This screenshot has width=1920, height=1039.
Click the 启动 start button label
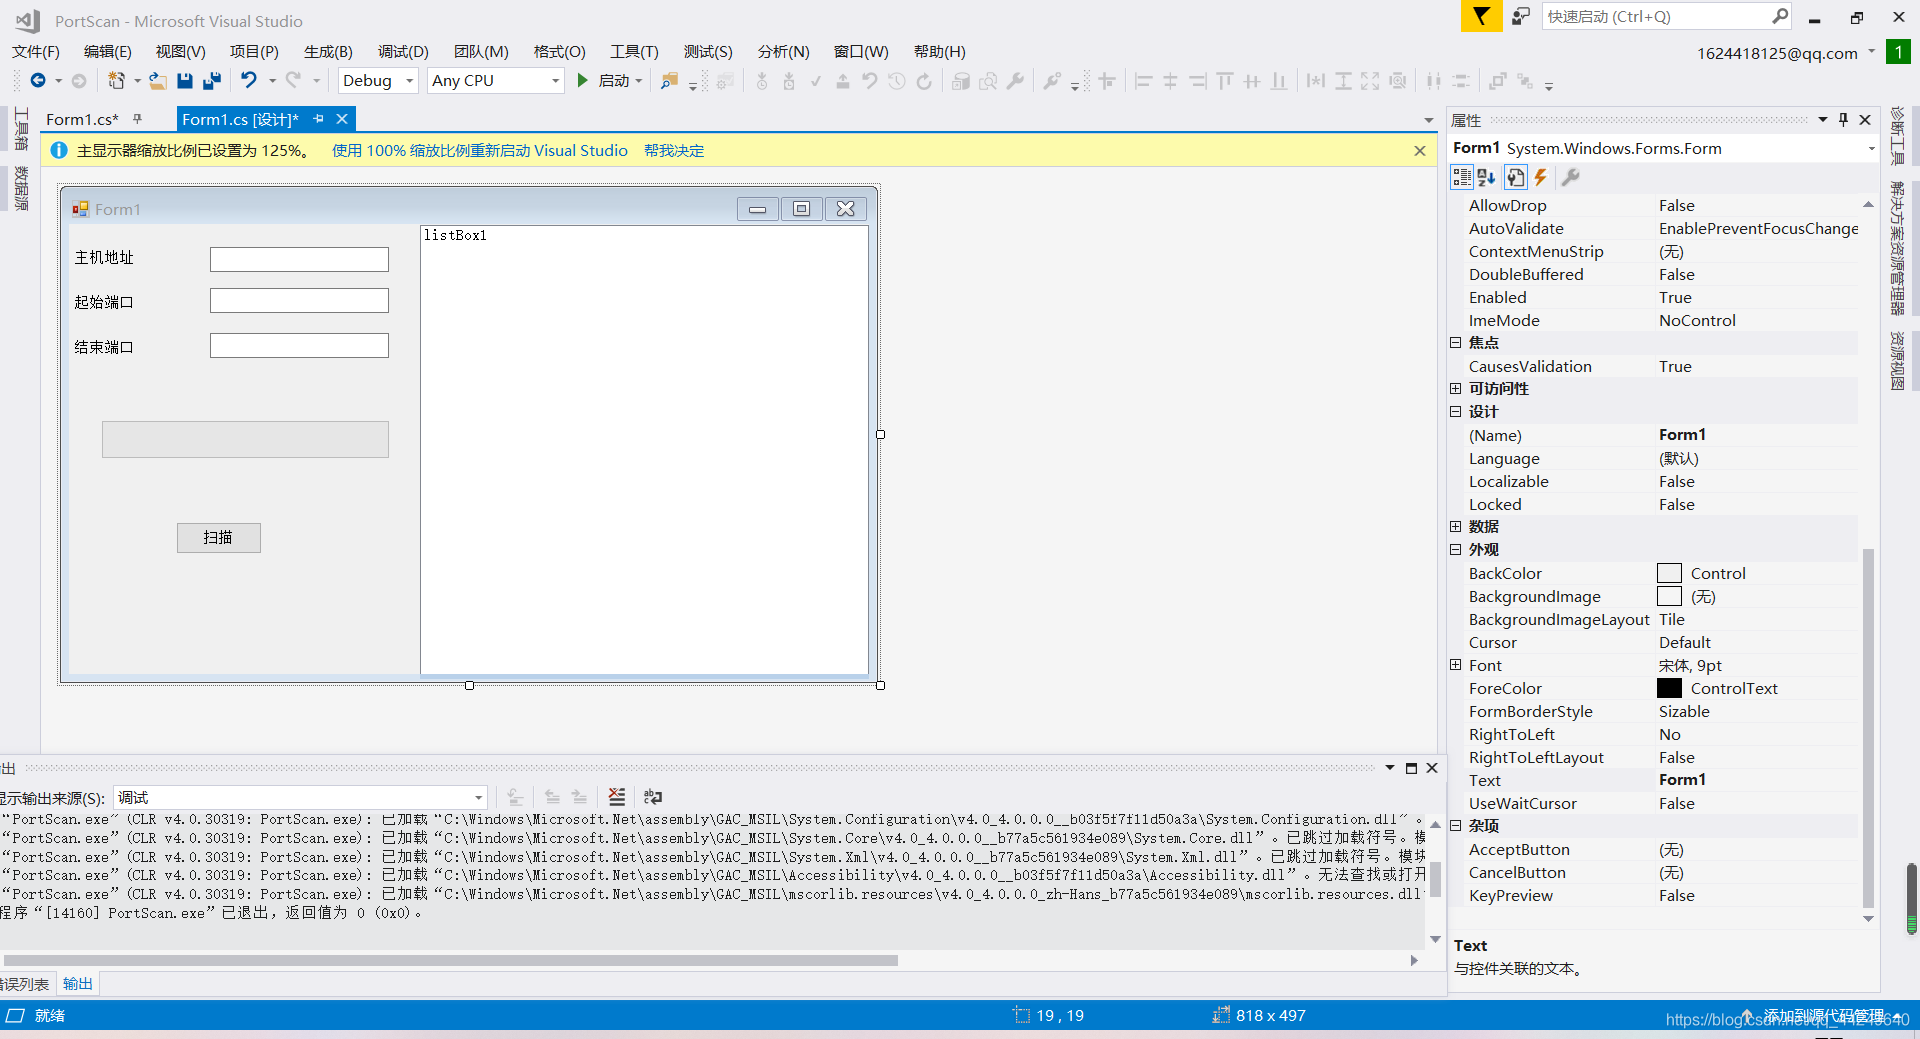click(x=614, y=81)
